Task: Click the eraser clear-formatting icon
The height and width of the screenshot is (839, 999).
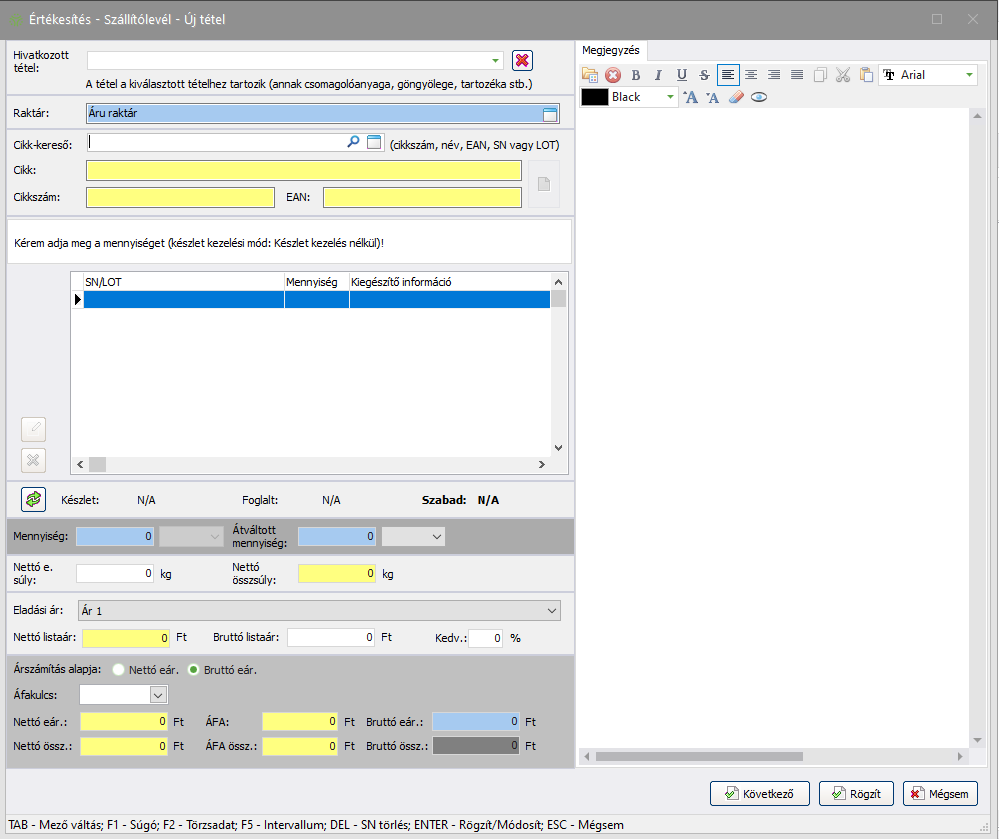Action: (736, 97)
